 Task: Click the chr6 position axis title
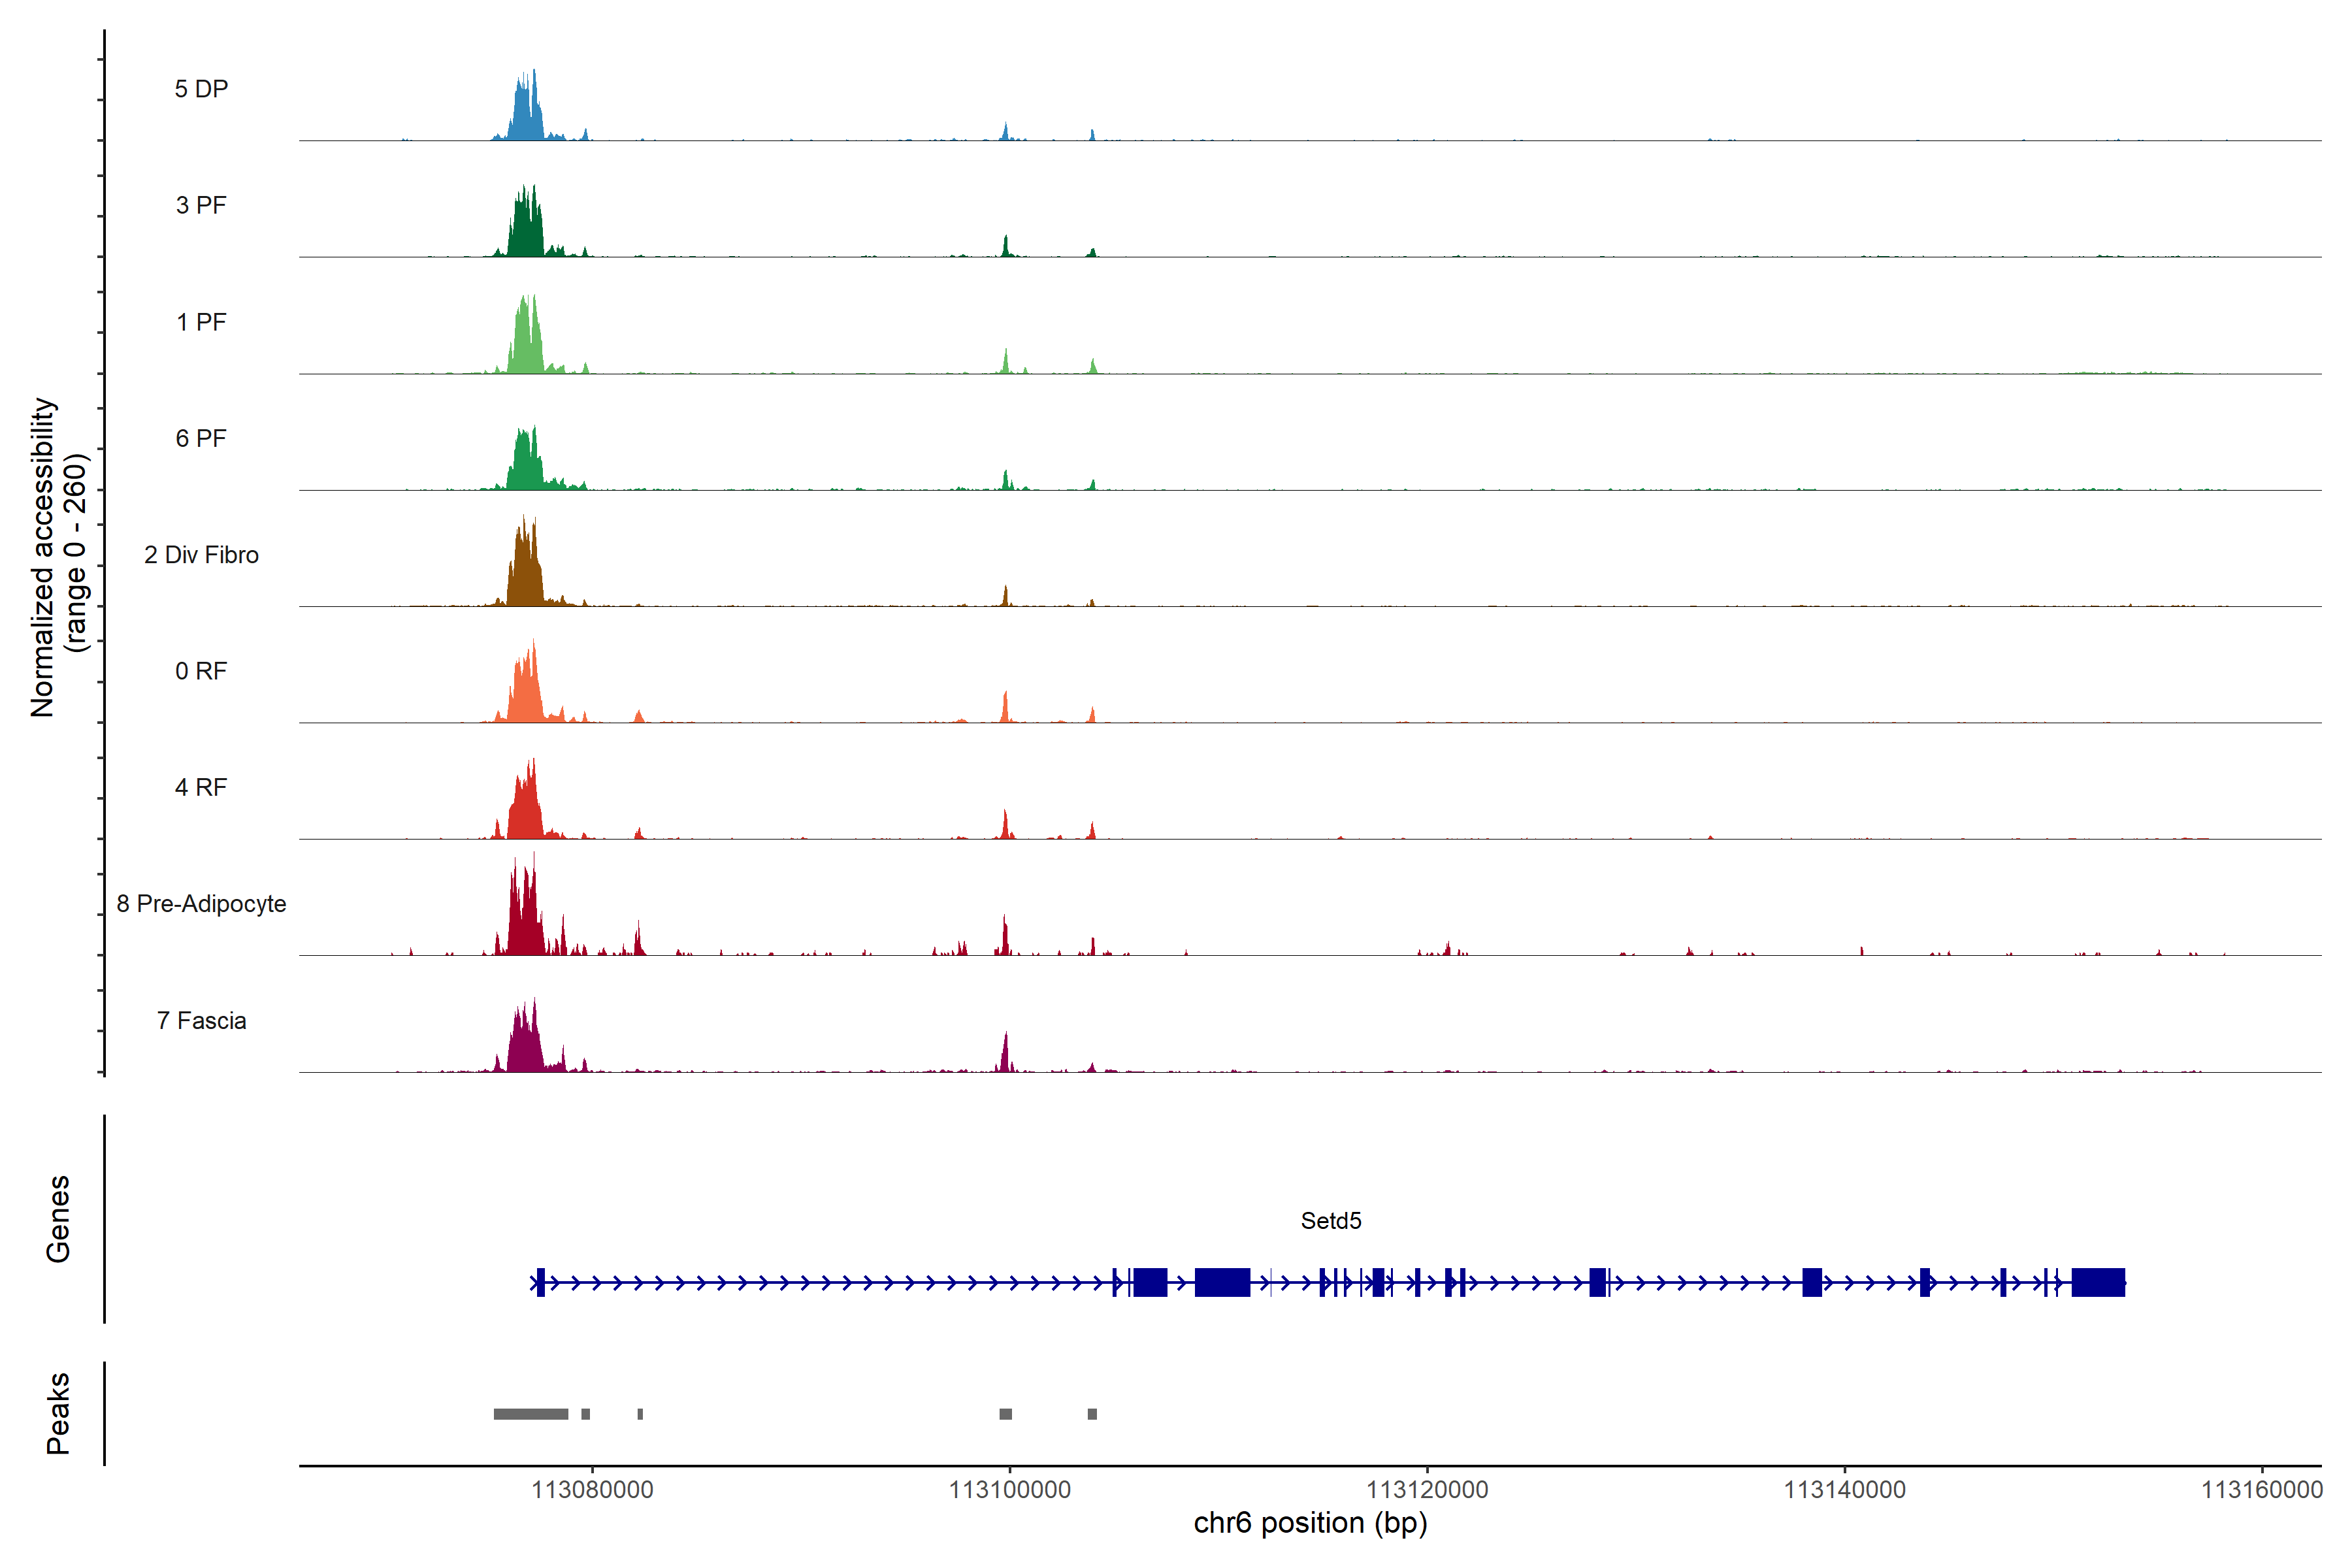coord(1310,1523)
